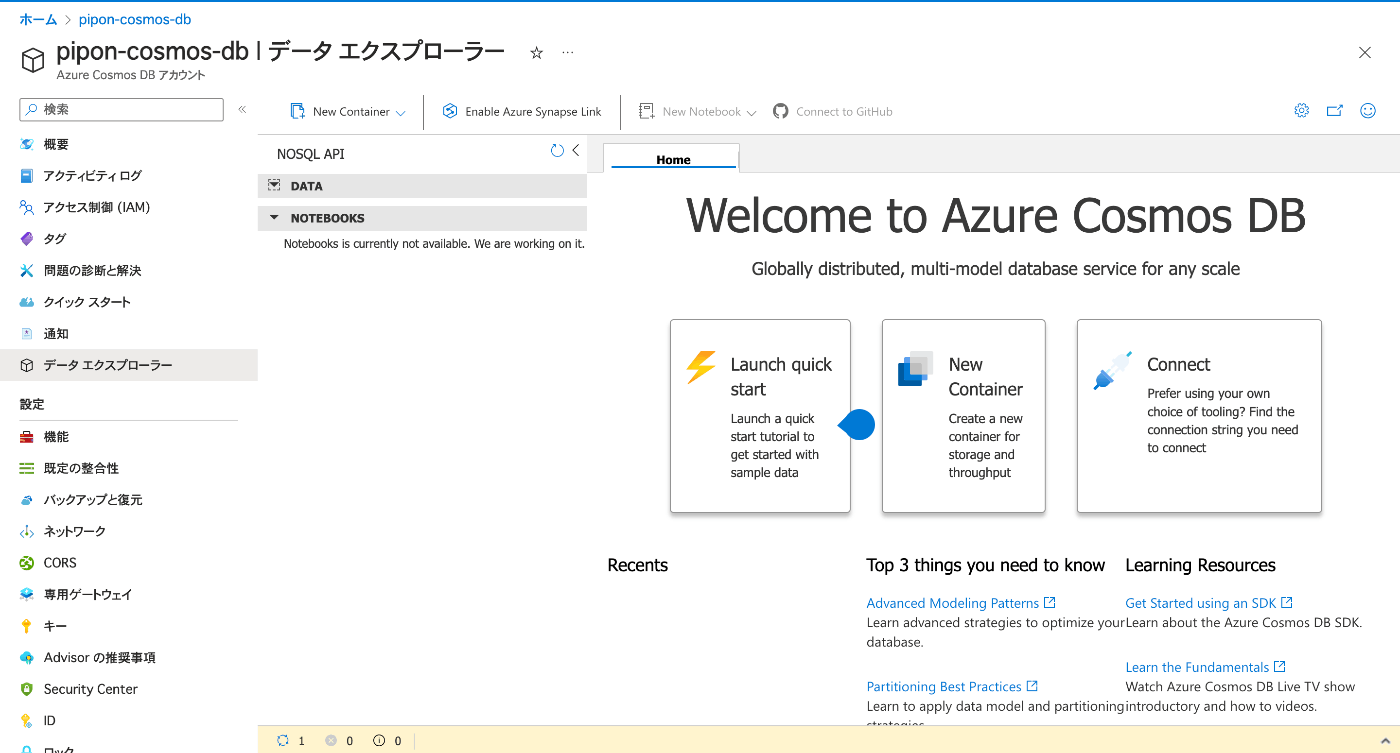This screenshot has height=753, width=1400.
Task: Click the feedback smiley icon
Action: 1368,111
